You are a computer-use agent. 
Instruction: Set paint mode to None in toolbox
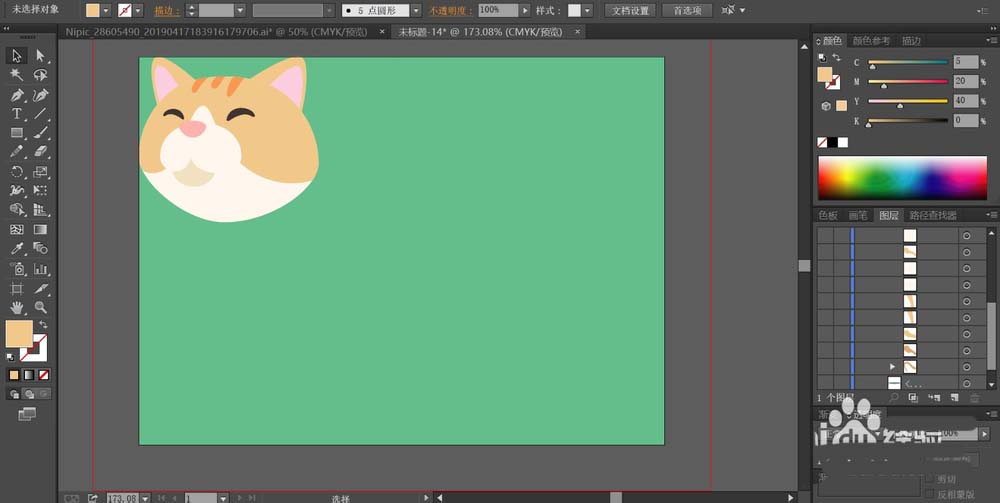(43, 375)
